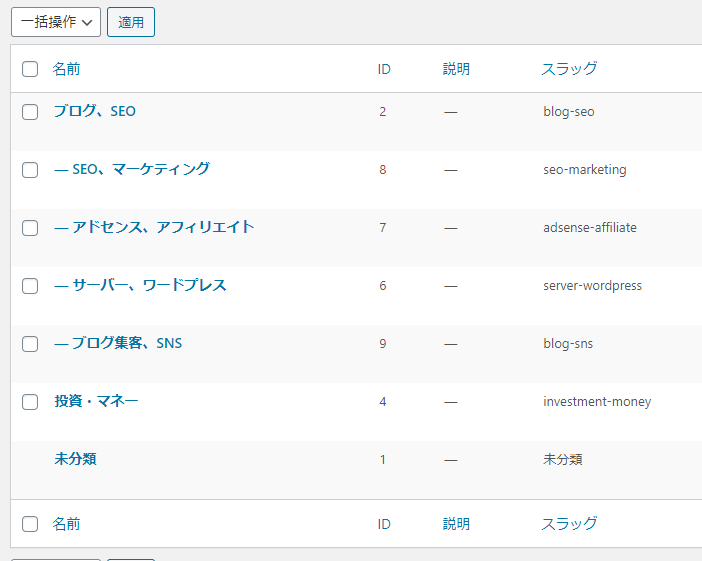Toggle the select-all checkbox in header

[x=30, y=69]
